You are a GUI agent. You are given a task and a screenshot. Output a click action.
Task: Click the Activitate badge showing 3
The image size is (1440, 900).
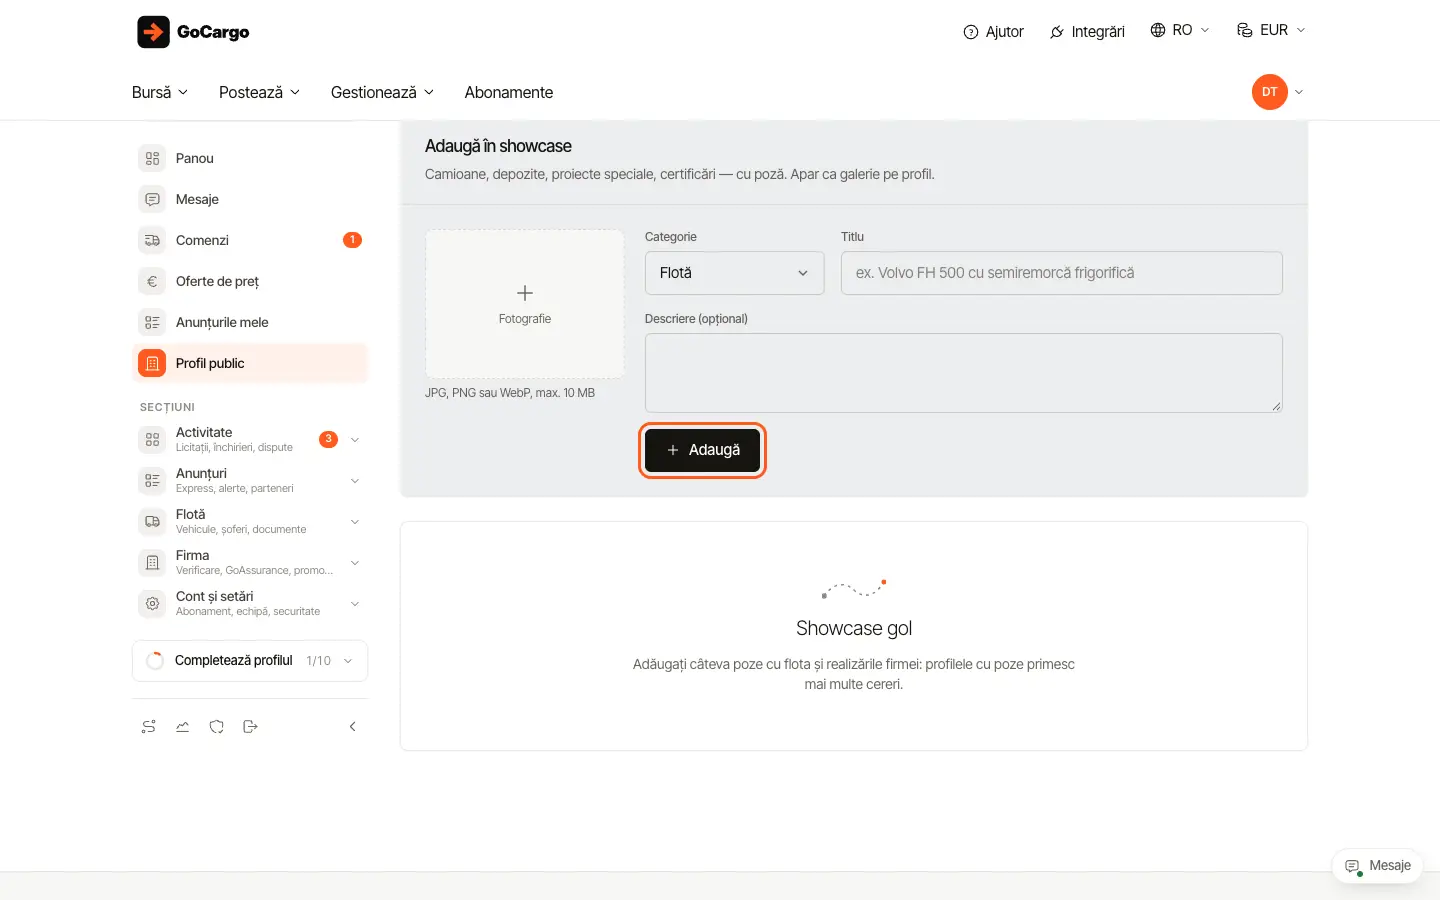pyautogui.click(x=328, y=439)
